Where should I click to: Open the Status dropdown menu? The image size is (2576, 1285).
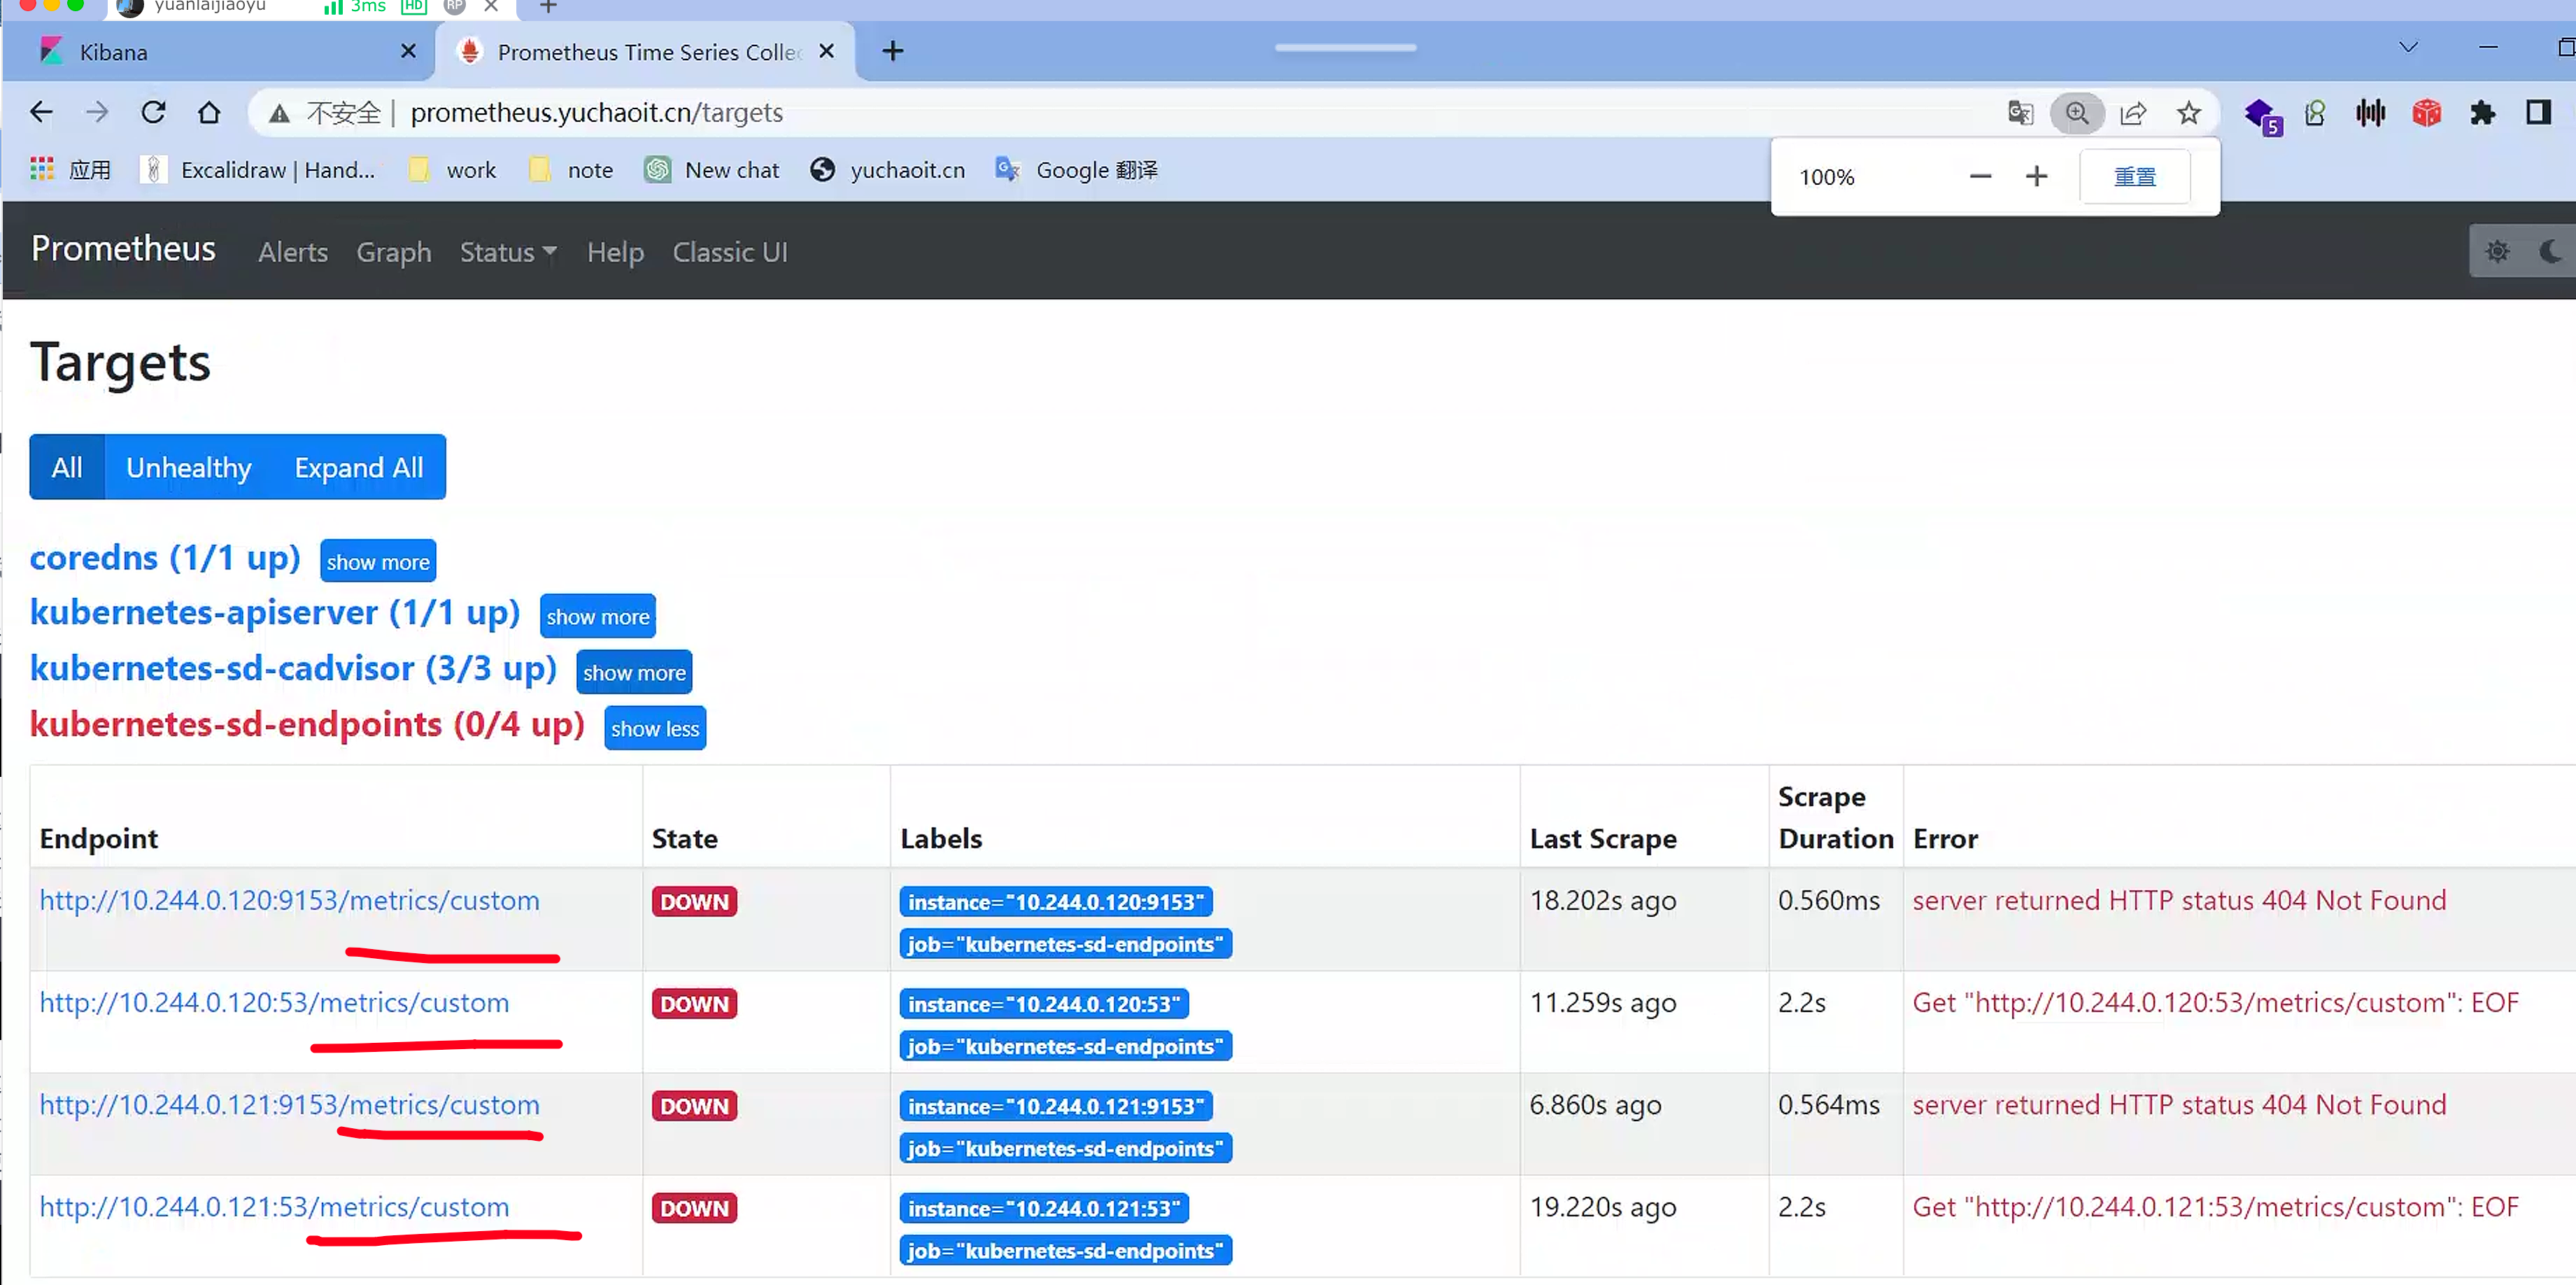click(x=507, y=252)
